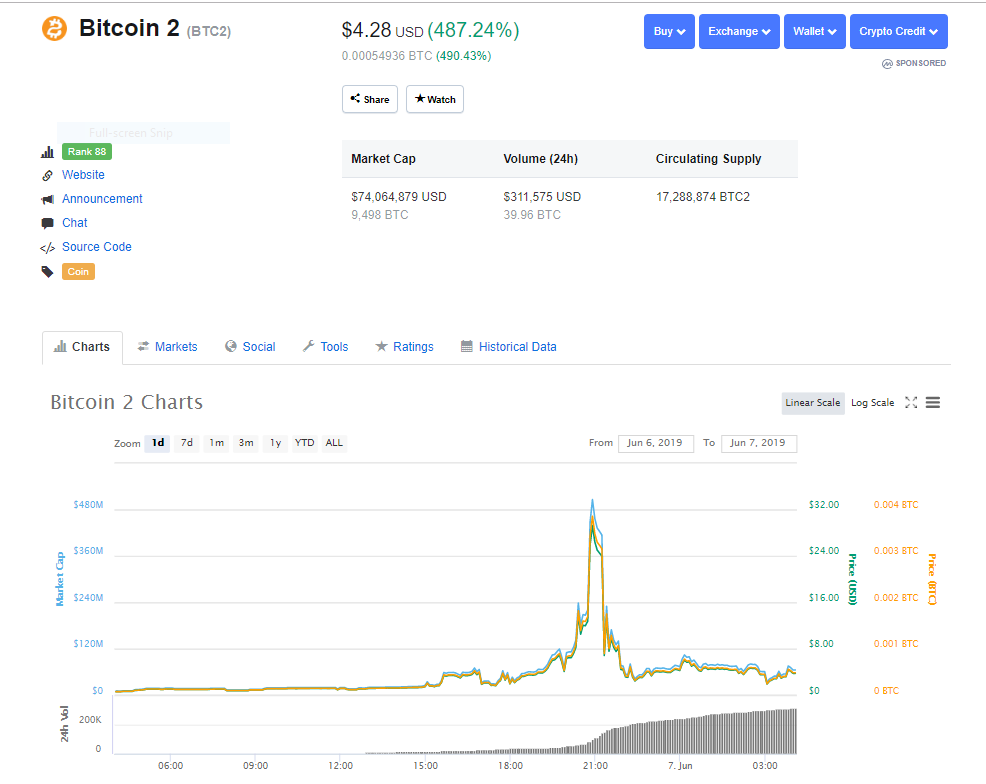Image resolution: width=986 pixels, height=784 pixels.
Task: Toggle chart full-screen icon
Action: pos(911,402)
